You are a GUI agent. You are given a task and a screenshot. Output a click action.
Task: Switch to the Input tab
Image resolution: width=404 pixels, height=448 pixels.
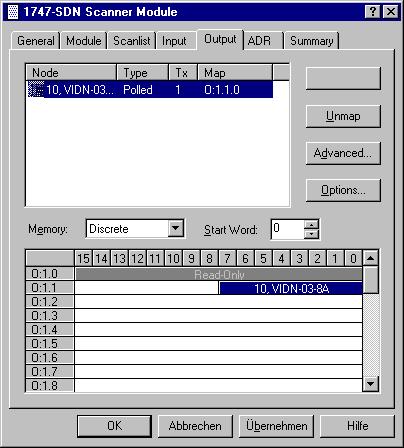tap(174, 41)
